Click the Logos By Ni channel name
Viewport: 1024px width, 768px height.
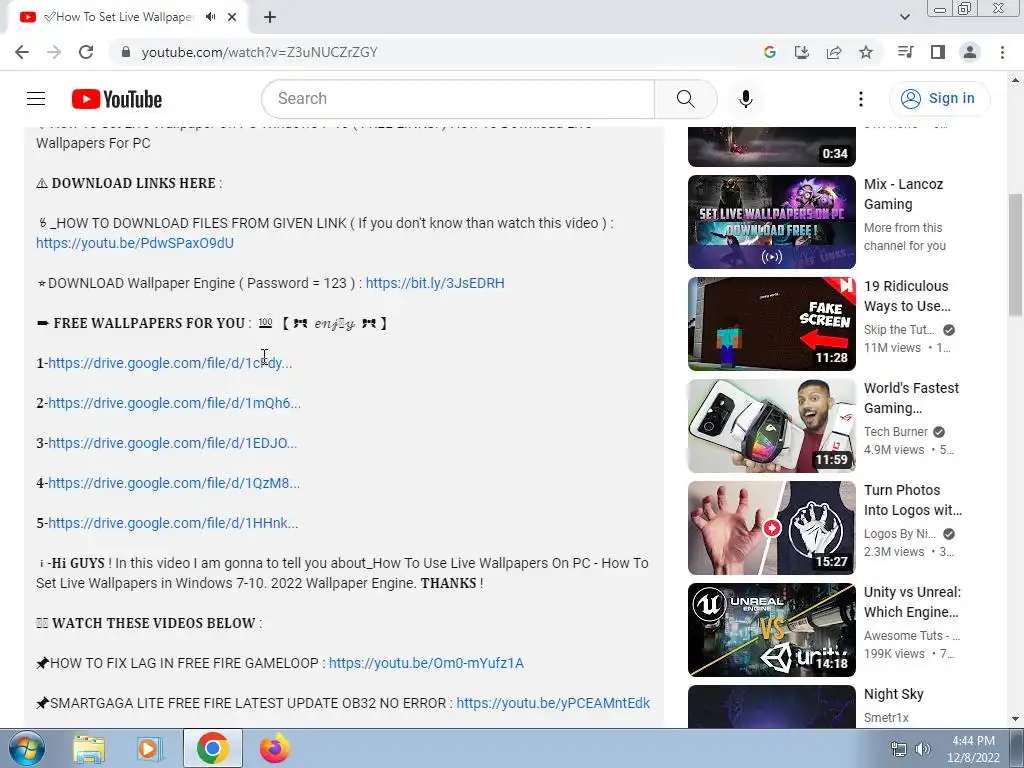[x=900, y=534]
